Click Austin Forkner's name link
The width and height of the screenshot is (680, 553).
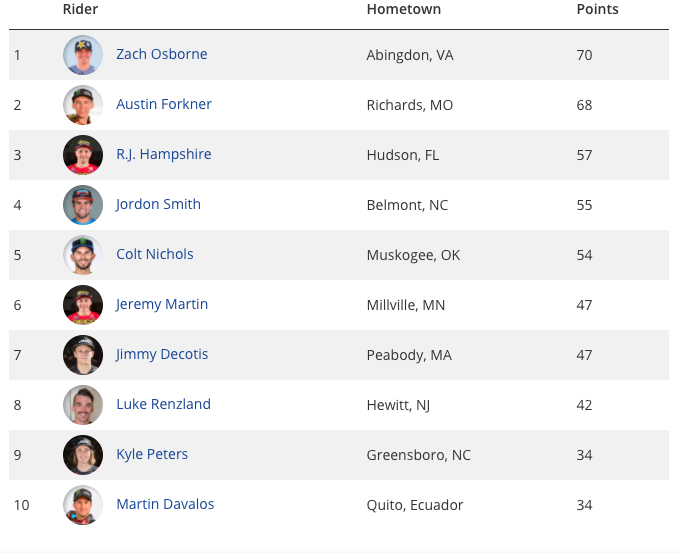click(164, 104)
